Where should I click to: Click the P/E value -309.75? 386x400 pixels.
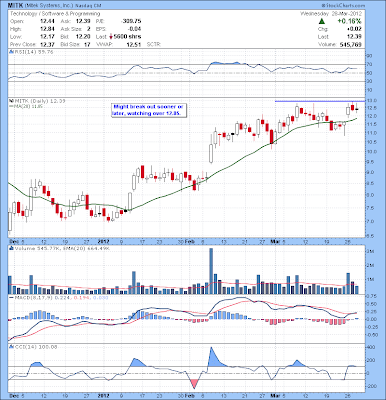tap(131, 21)
